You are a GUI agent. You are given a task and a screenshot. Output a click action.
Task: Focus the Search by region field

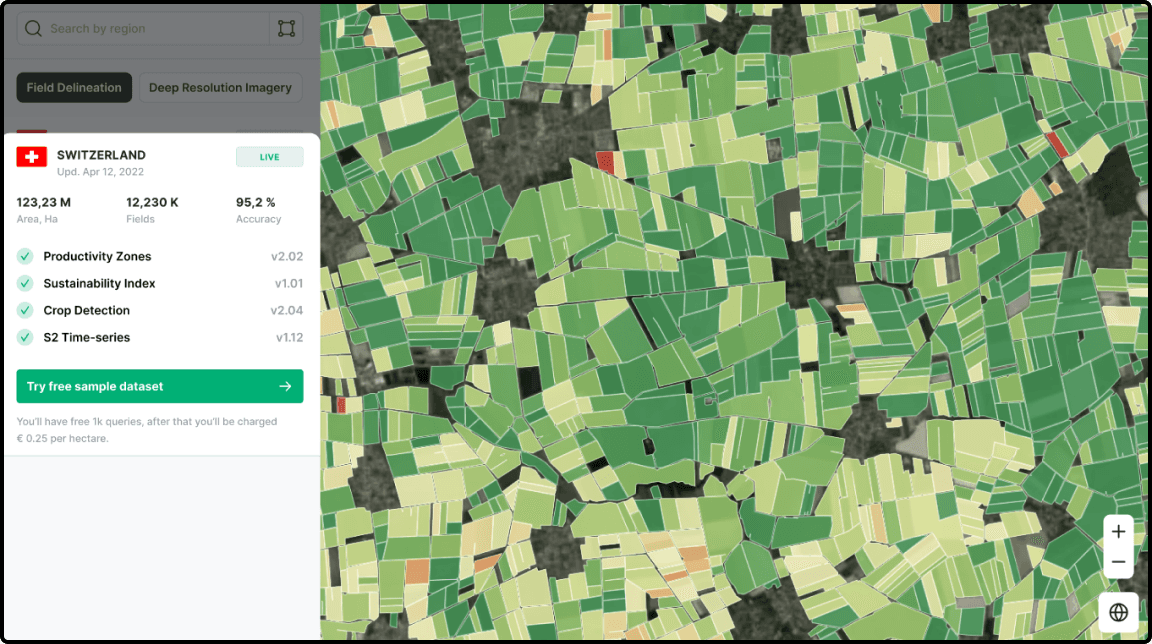coord(143,29)
